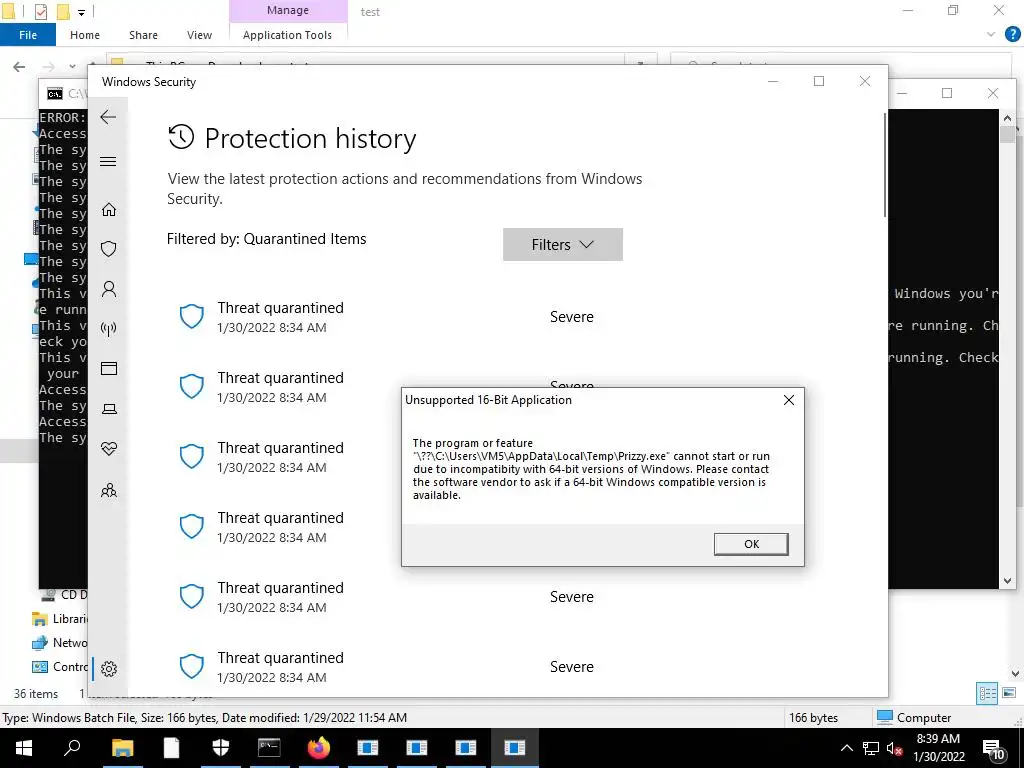1024x768 pixels.
Task: Click the command prompt scroll up arrow
Action: click(x=1007, y=118)
